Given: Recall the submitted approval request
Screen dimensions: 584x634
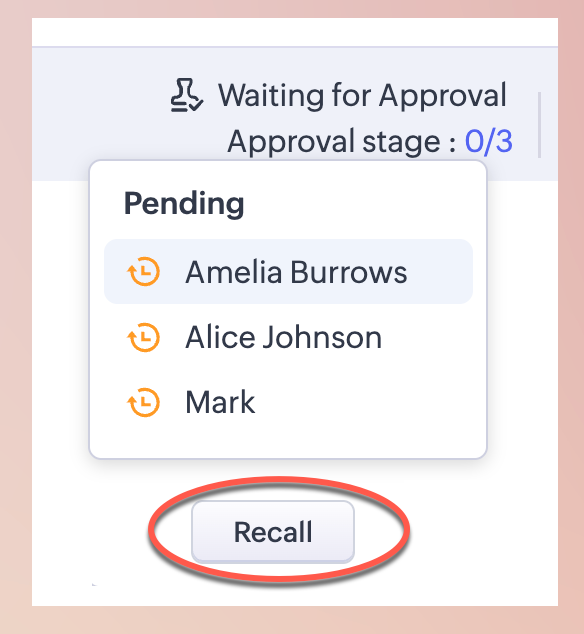Looking at the screenshot, I should coord(273,532).
